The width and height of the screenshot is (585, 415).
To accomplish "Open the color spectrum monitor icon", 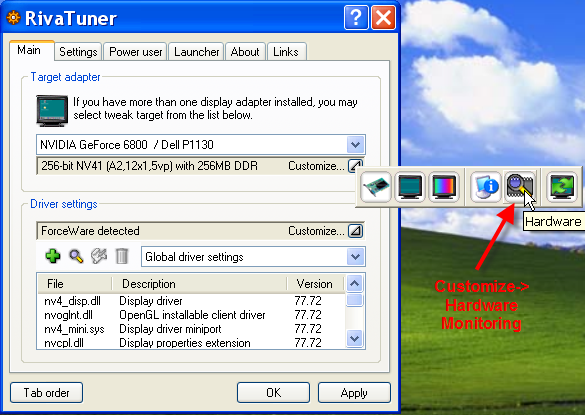I will [x=444, y=186].
